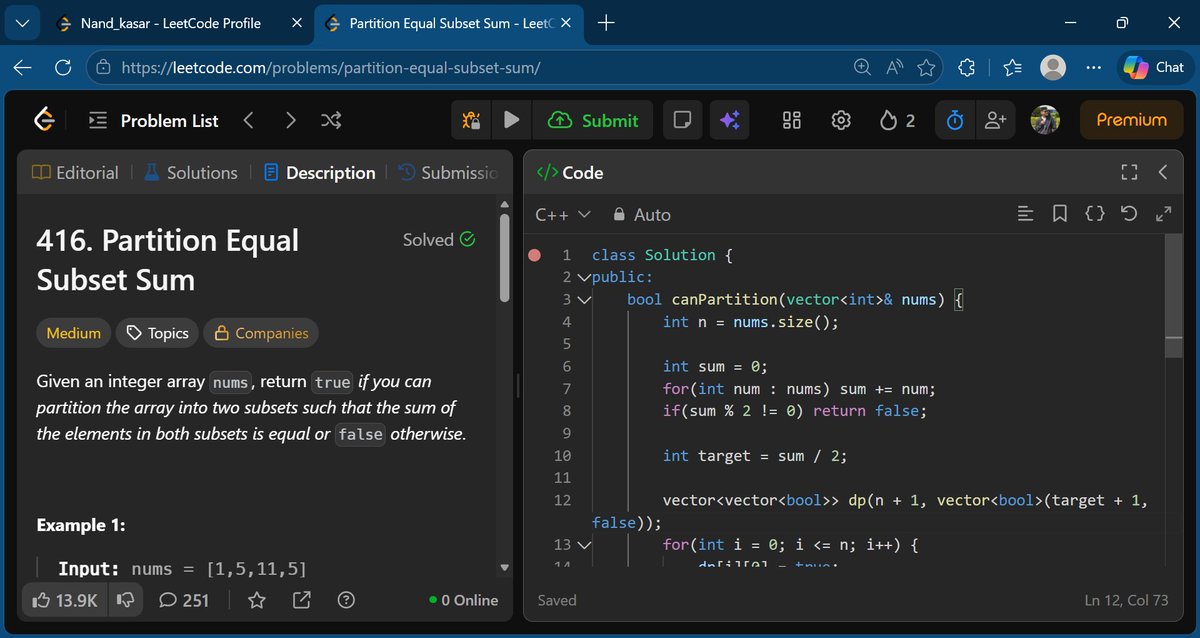Open the Editorial tab
This screenshot has width=1200, height=638.
85,172
